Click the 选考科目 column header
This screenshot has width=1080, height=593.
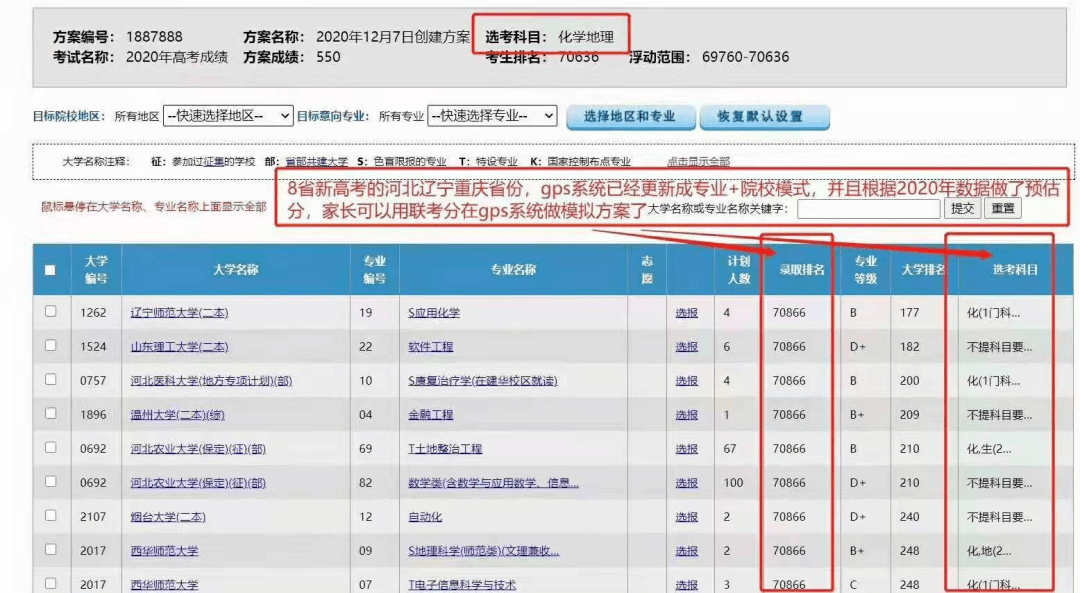click(1015, 269)
